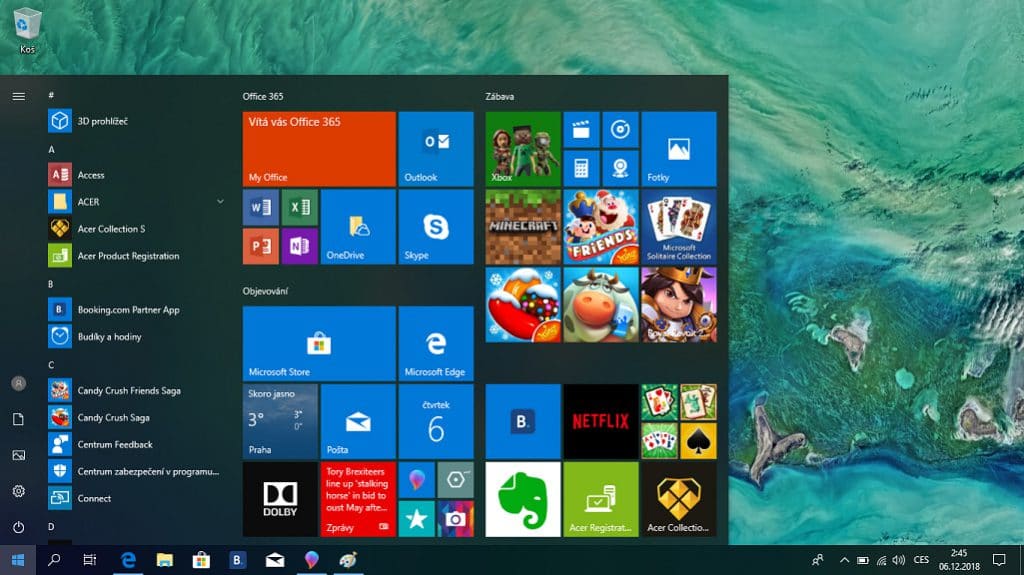This screenshot has height=575, width=1024.
Task: Launch OneNote from small tile
Action: coord(300,246)
